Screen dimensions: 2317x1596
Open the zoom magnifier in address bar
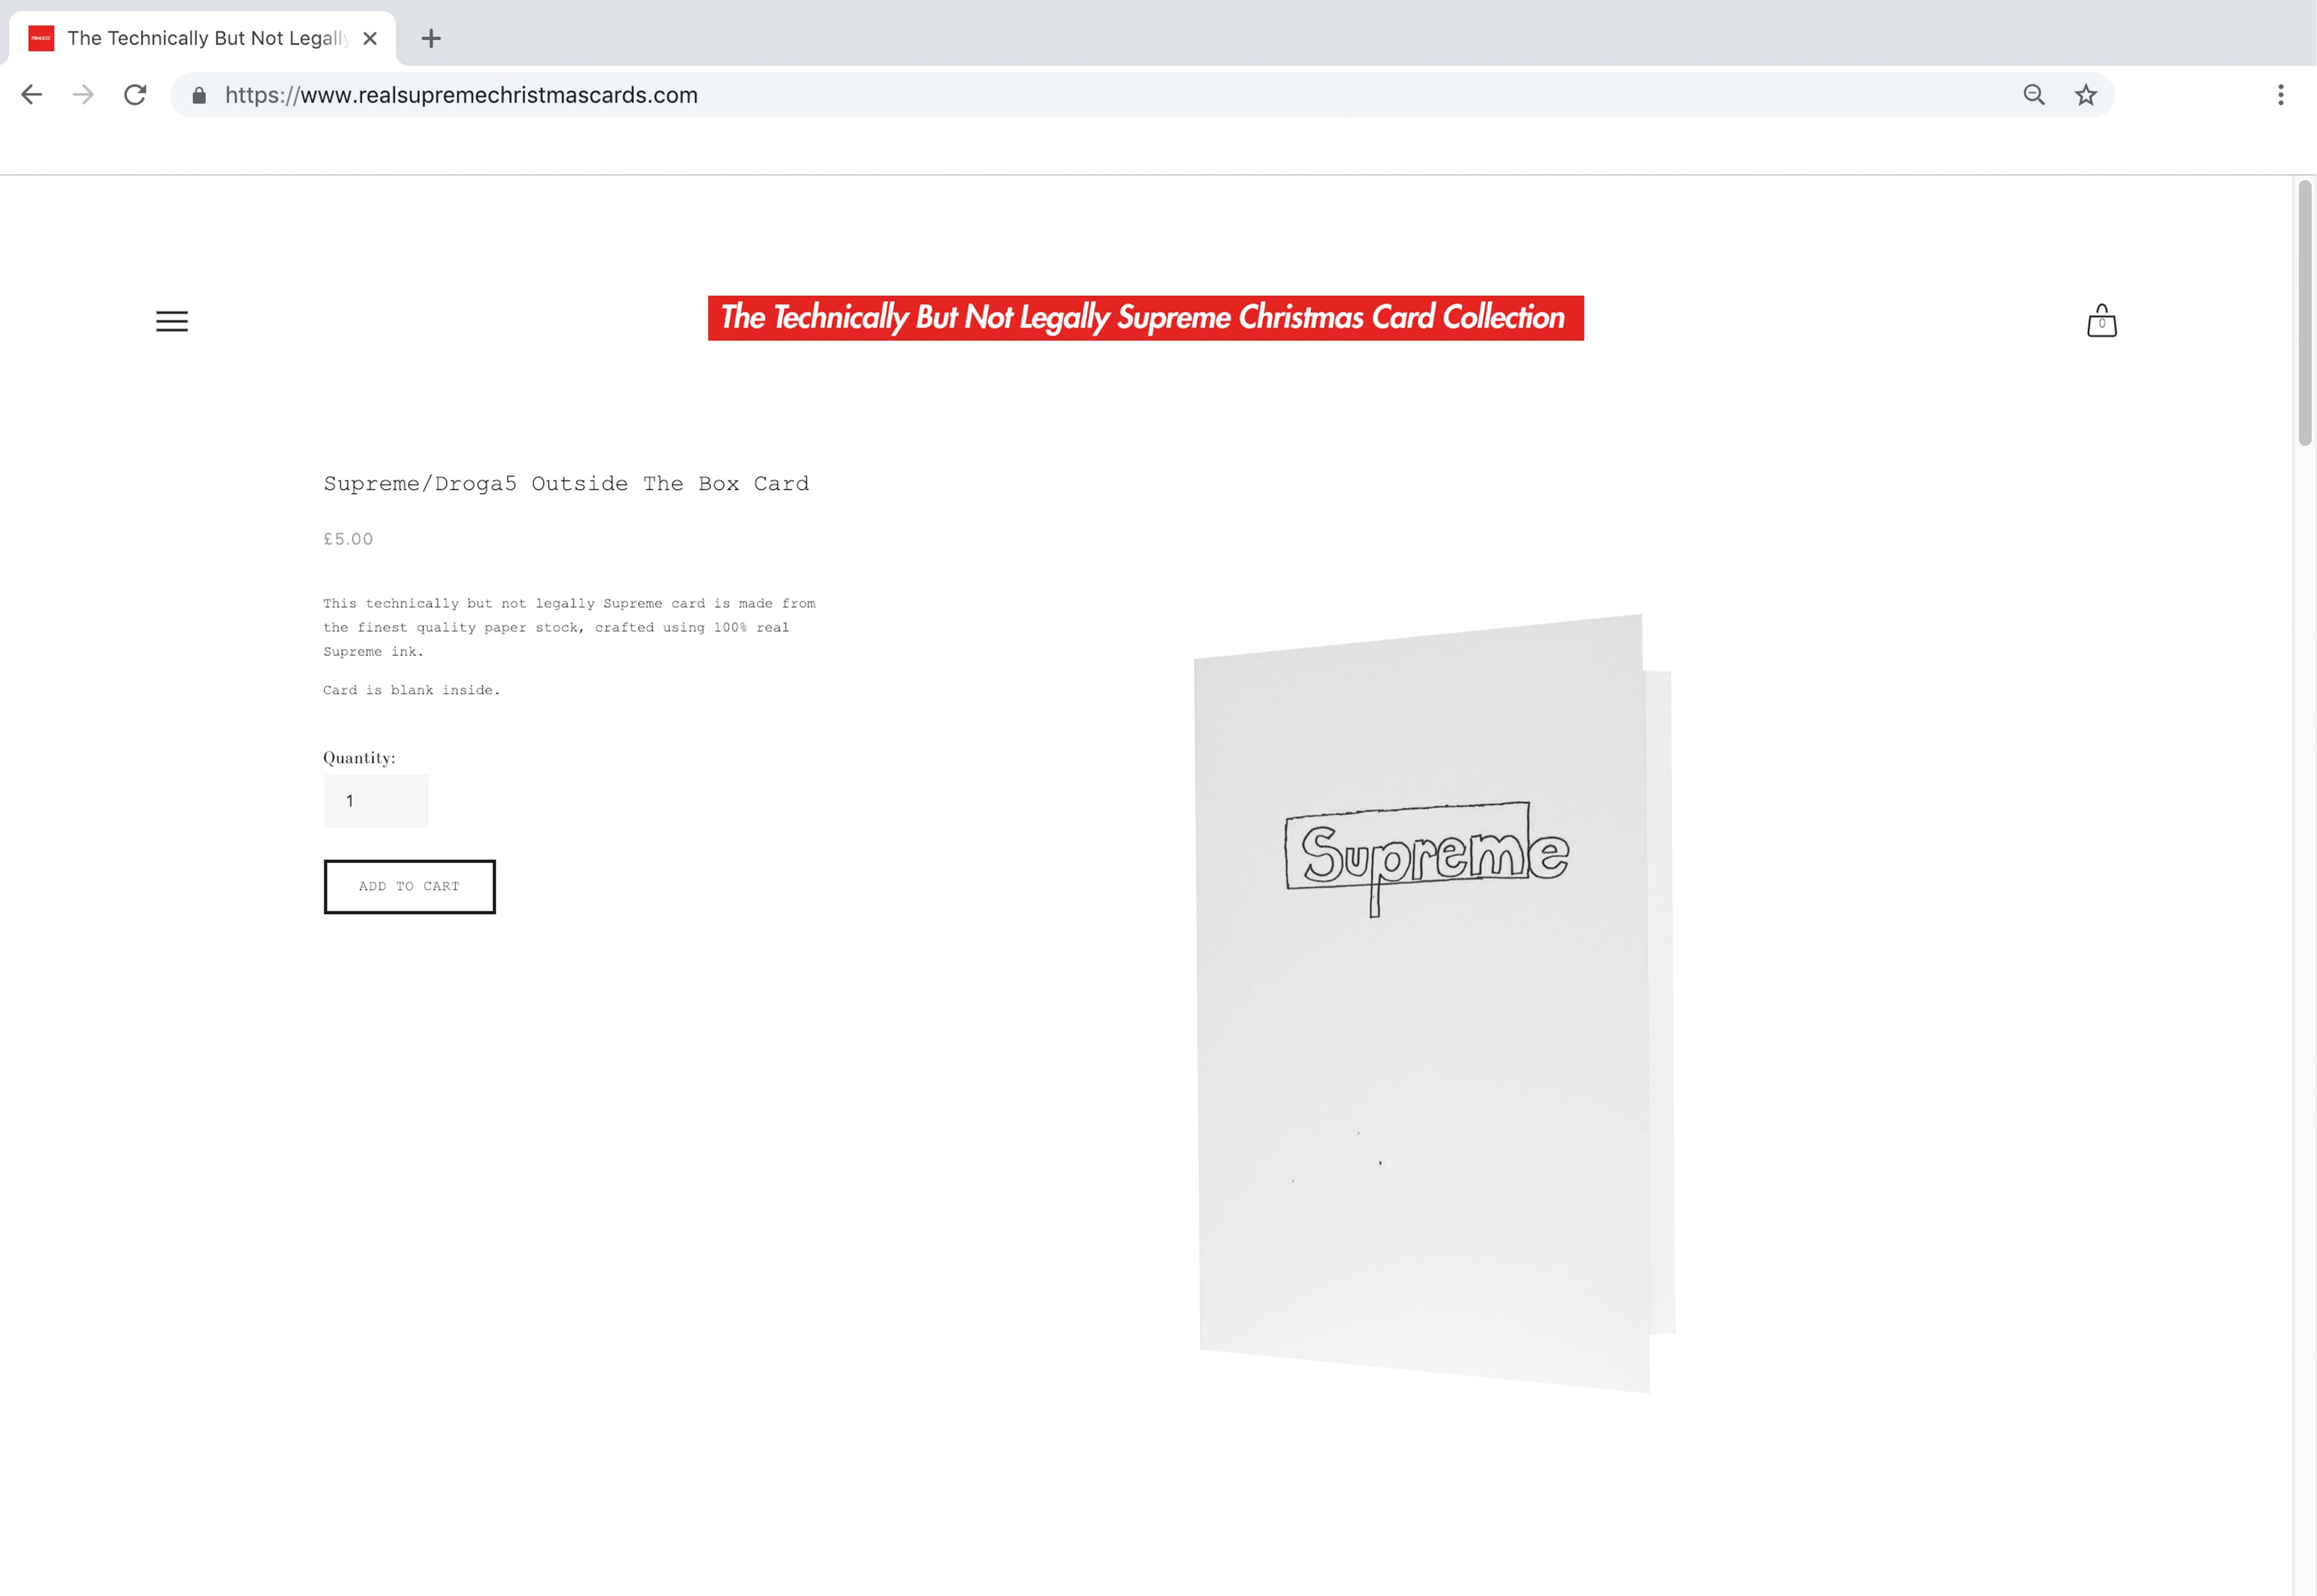pos(2034,95)
